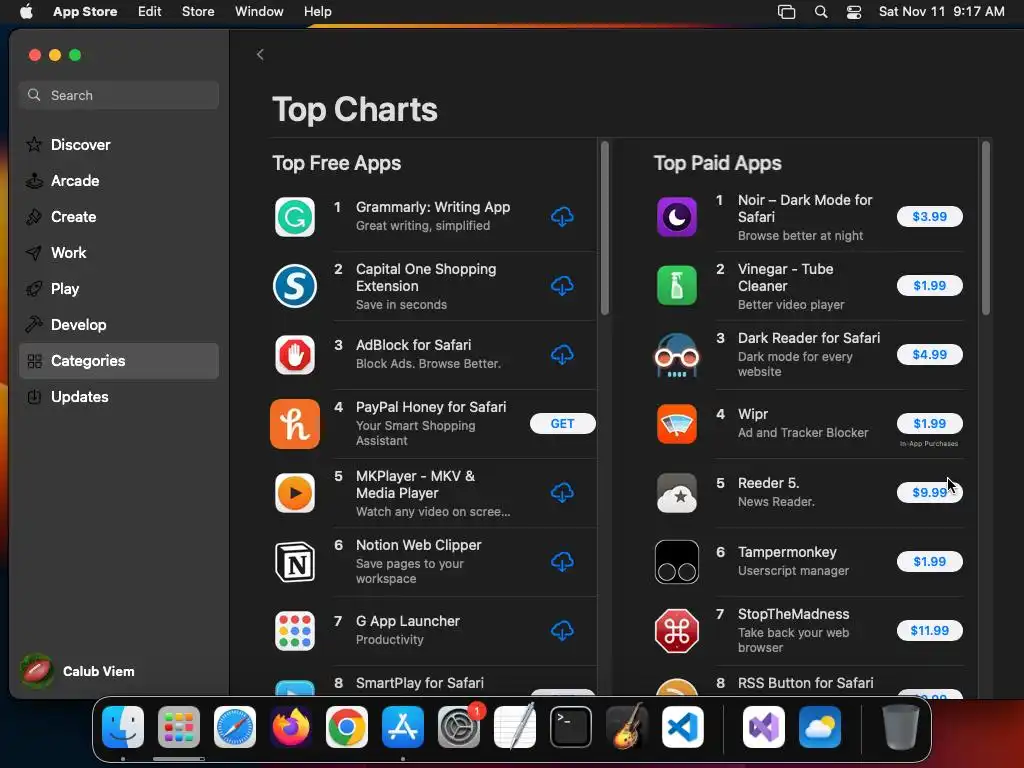Open MKPlayer app icon

click(x=295, y=493)
